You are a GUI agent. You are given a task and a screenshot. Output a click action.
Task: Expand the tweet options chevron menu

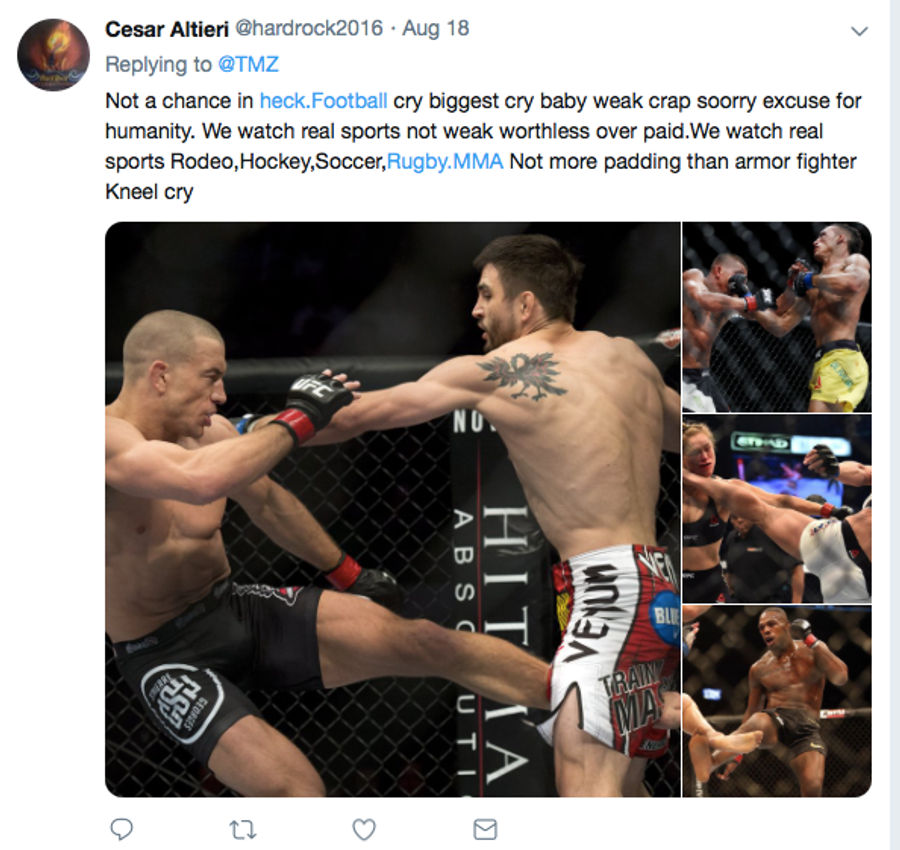coord(859,31)
